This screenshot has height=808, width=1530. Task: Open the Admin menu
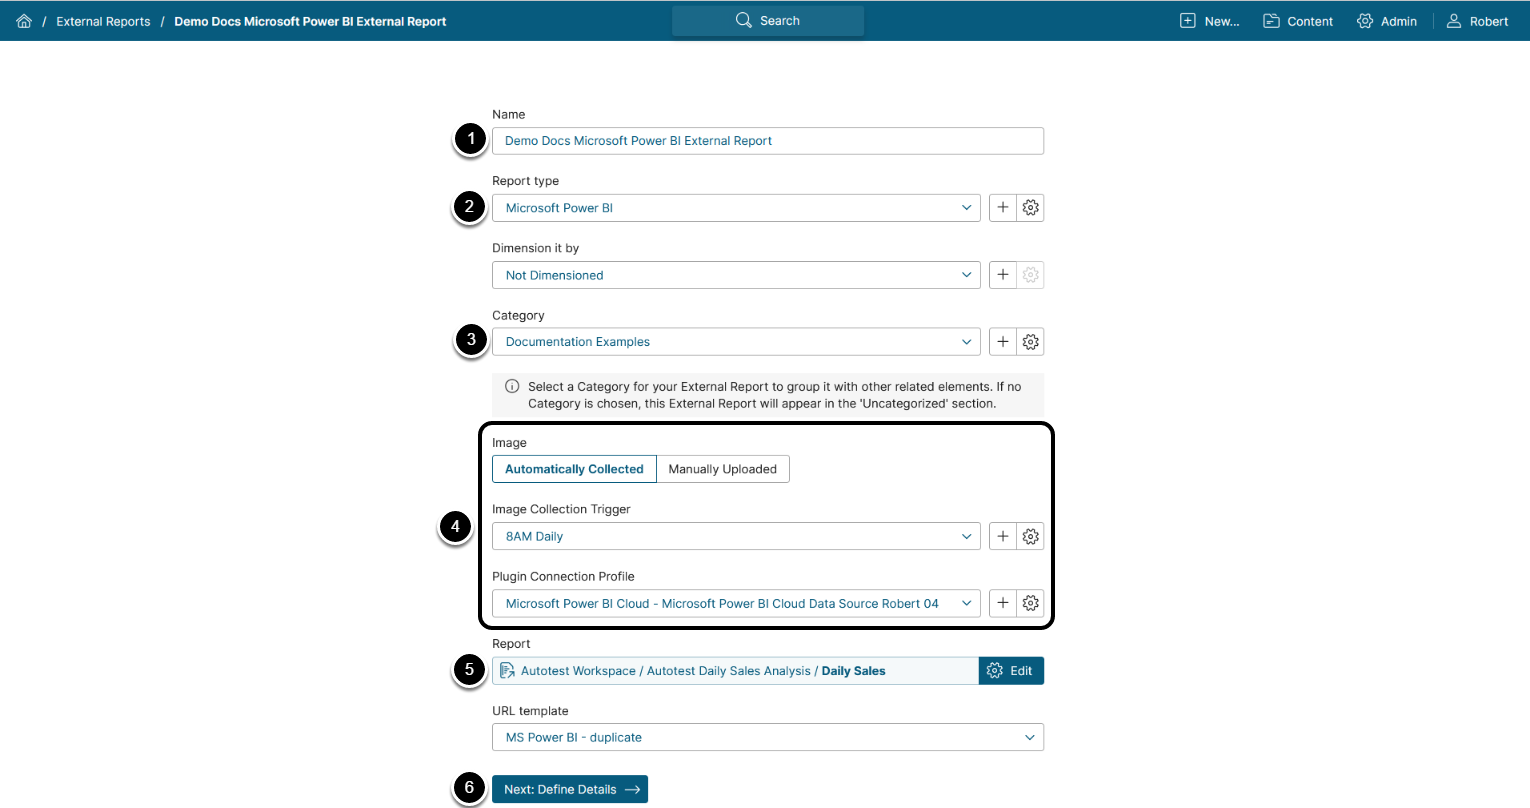1387,21
